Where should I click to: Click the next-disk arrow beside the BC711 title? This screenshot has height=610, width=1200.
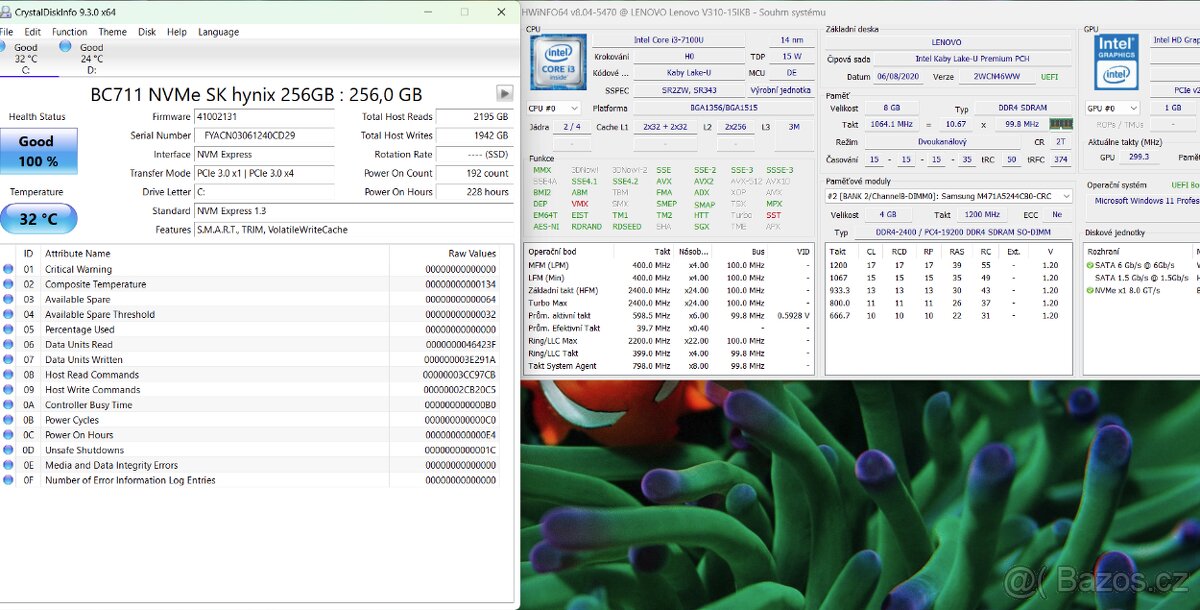click(x=505, y=93)
